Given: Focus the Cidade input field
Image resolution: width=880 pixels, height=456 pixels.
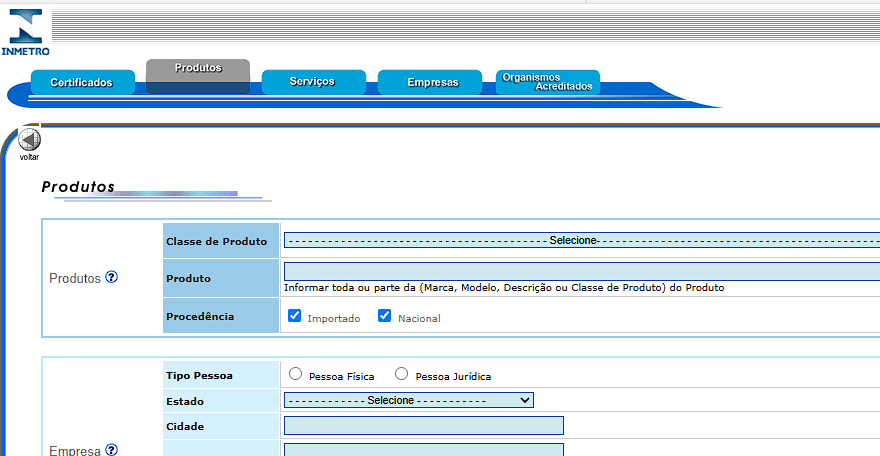Looking at the screenshot, I should pos(424,426).
